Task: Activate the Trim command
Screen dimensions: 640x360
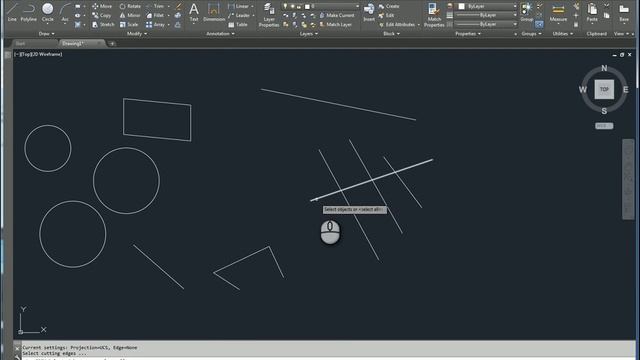Action: (155, 6)
